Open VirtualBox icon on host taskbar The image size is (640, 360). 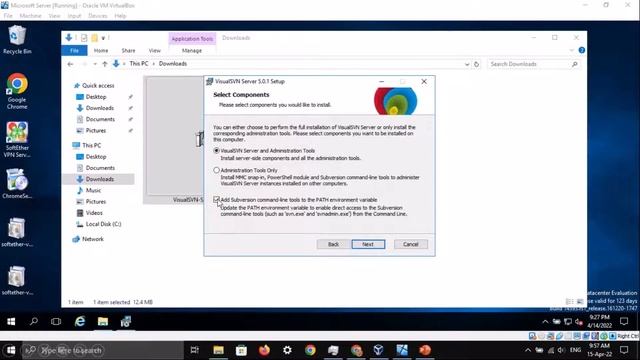pyautogui.click(x=378, y=350)
